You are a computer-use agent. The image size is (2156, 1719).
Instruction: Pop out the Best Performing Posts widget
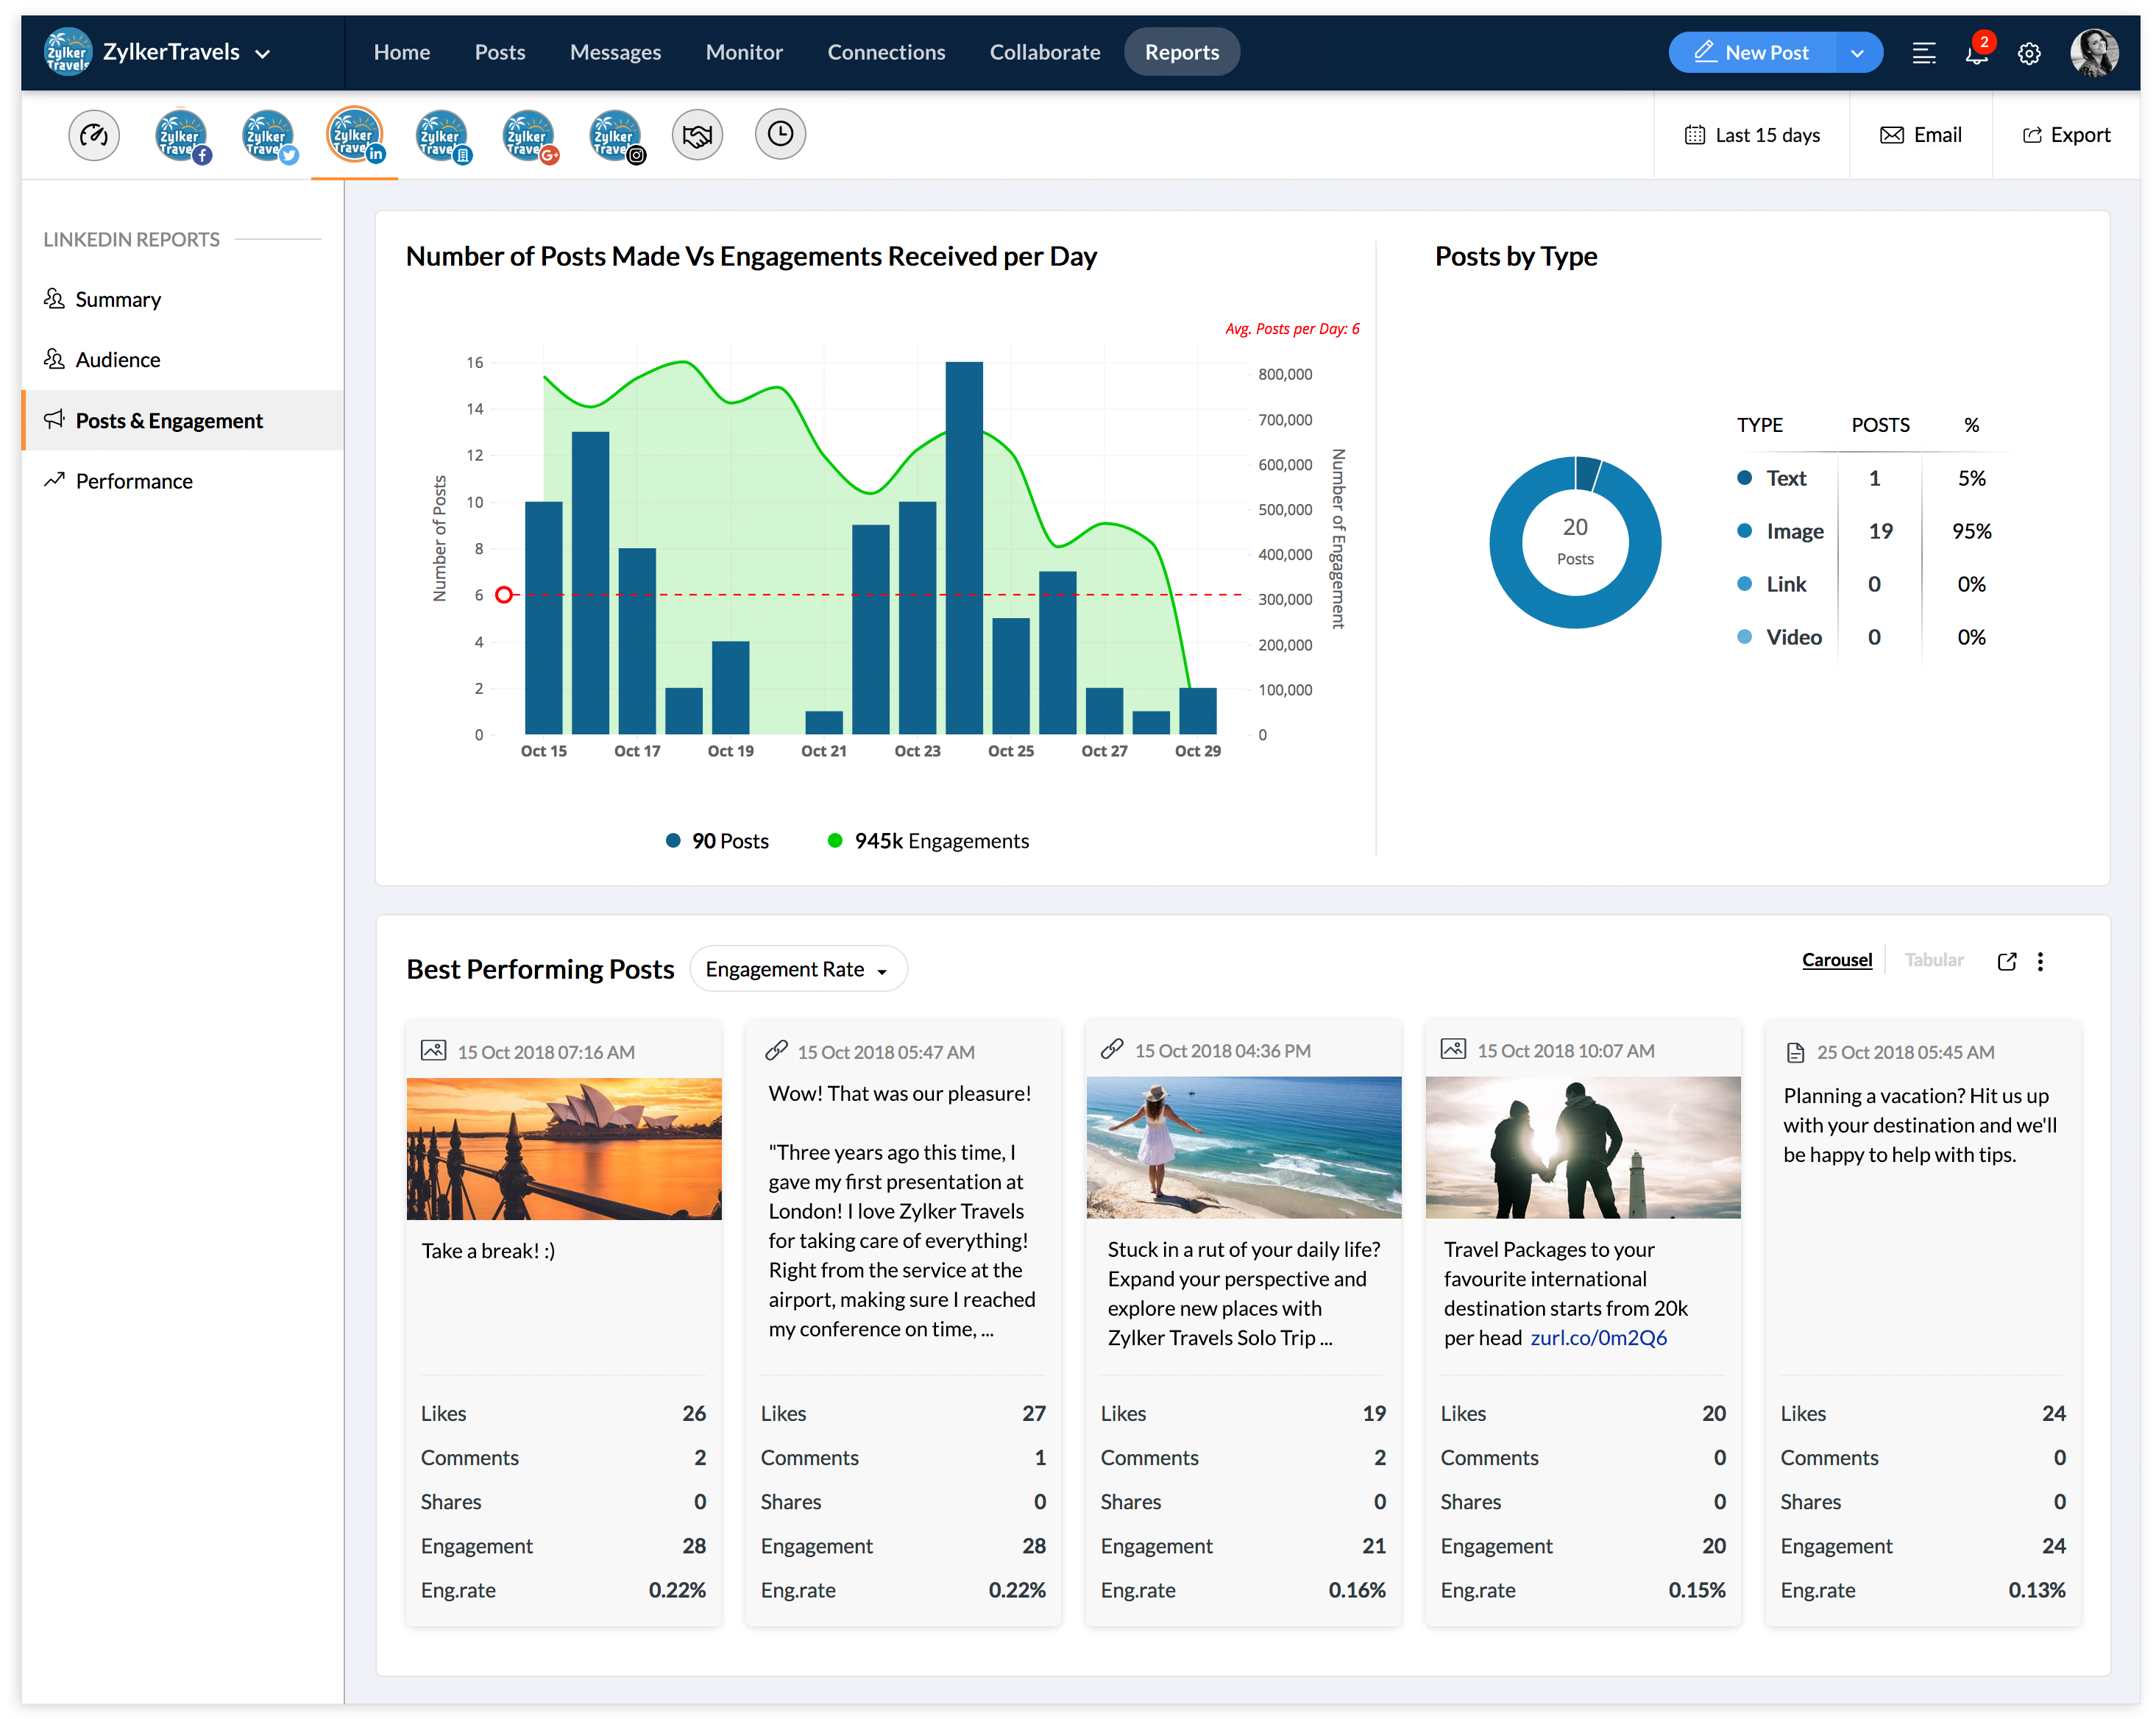click(2006, 961)
